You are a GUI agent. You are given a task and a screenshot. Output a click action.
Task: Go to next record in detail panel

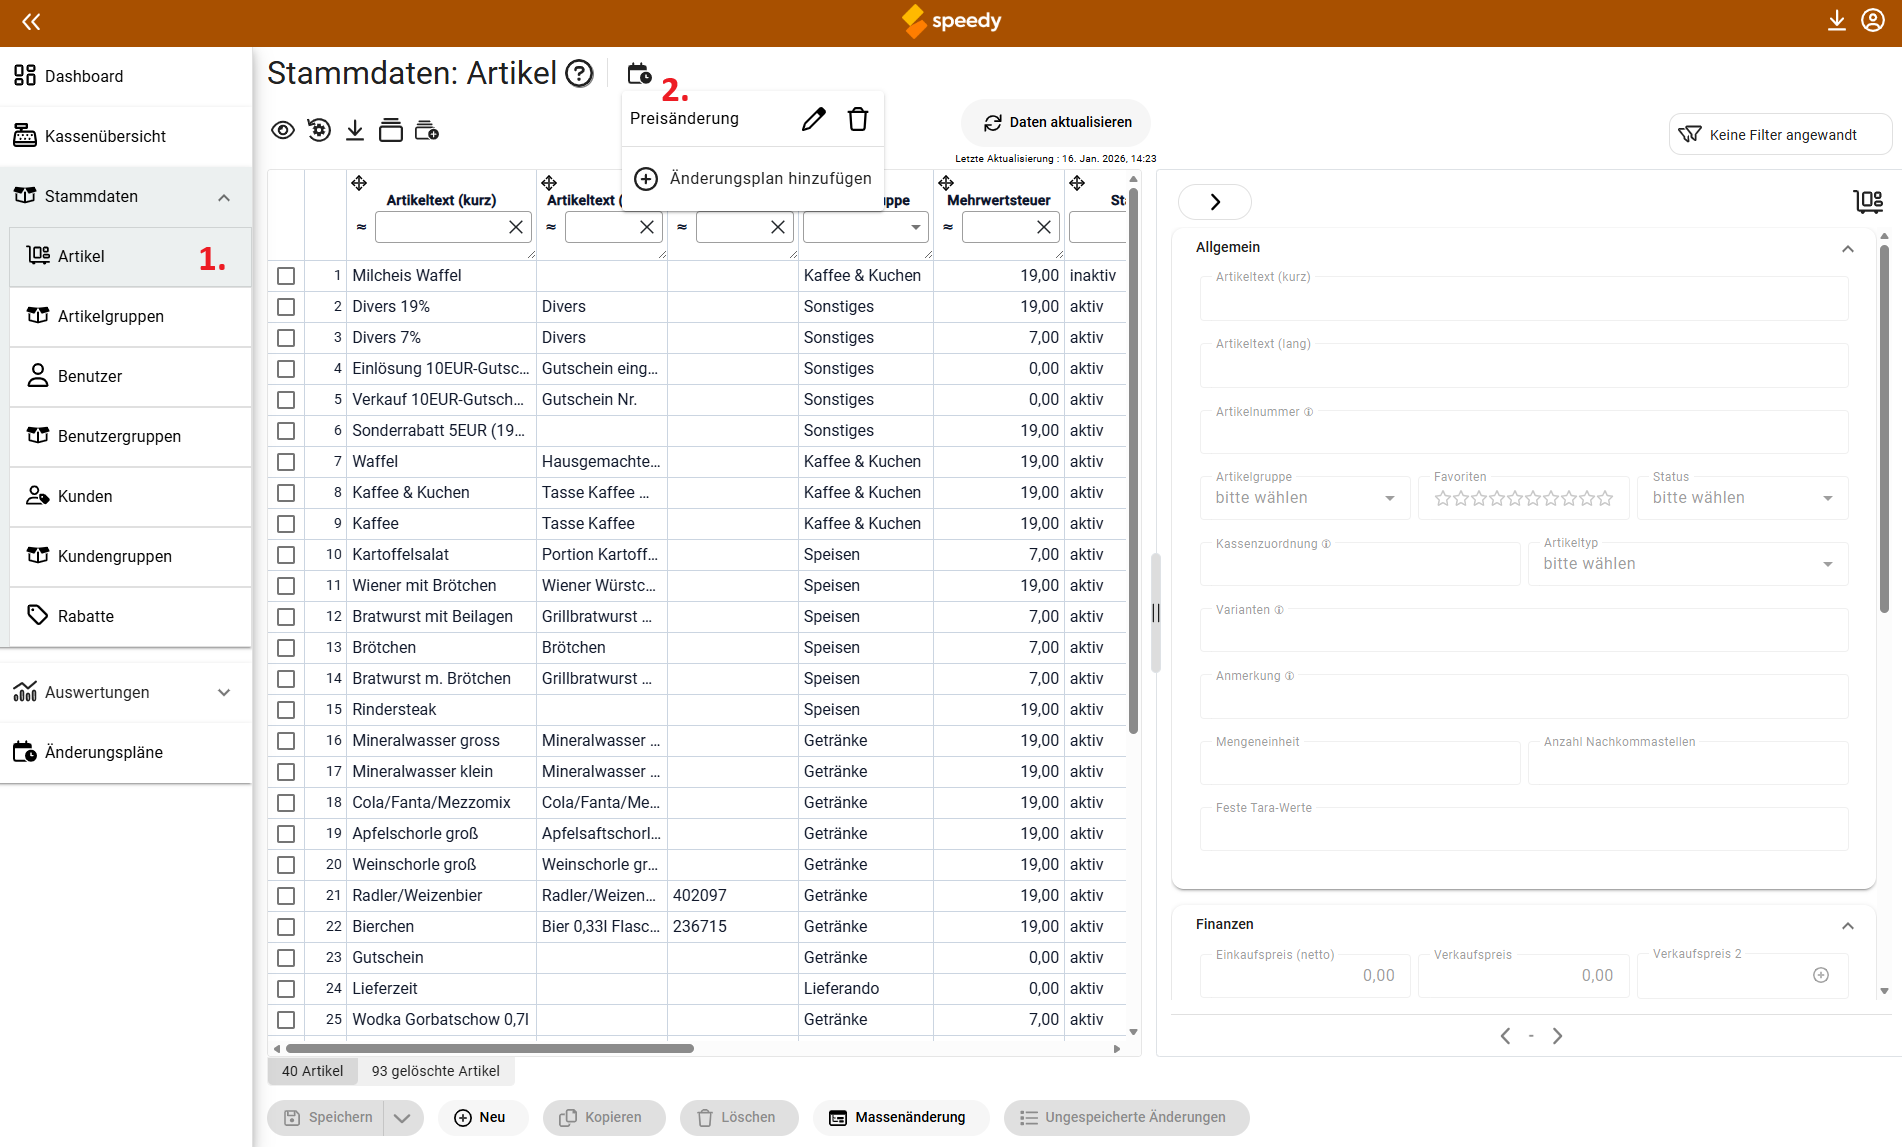pyautogui.click(x=1557, y=1036)
